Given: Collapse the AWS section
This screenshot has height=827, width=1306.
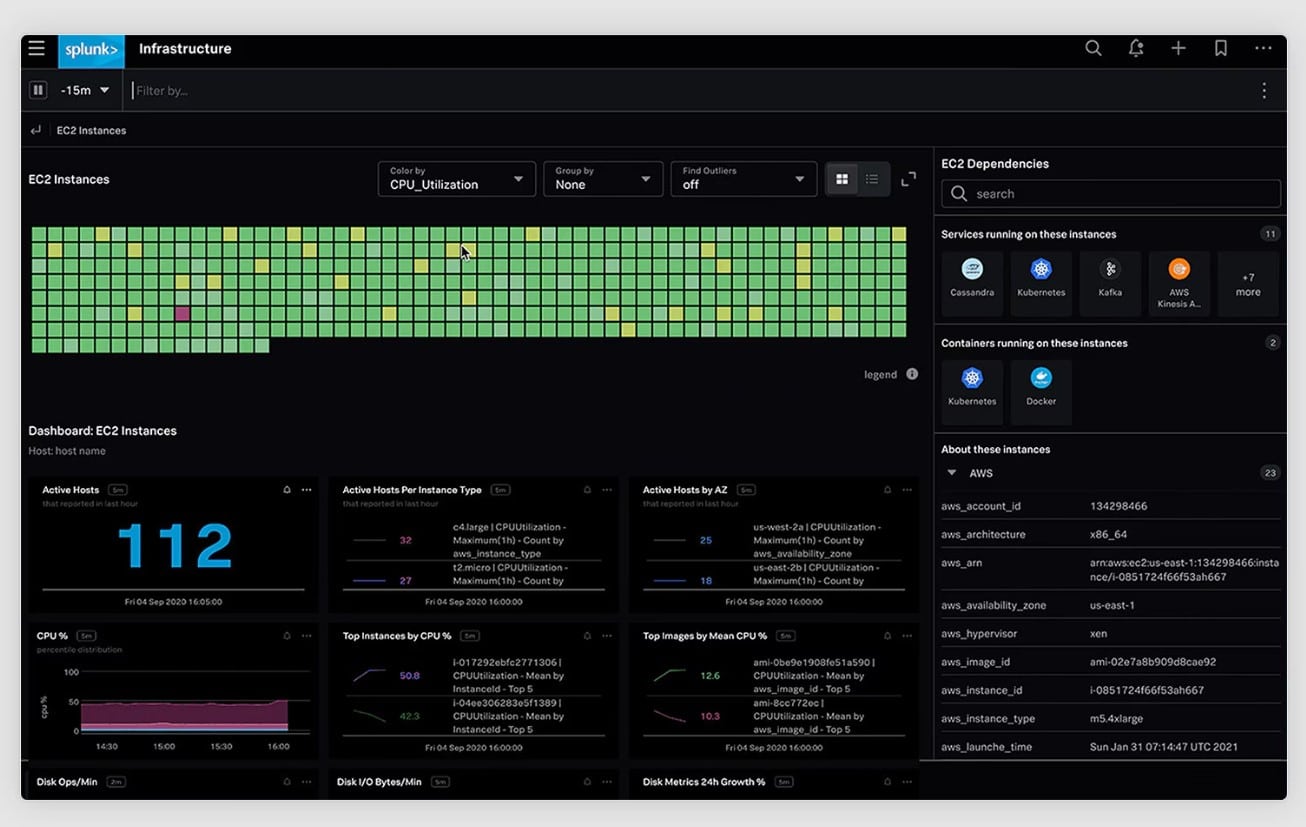Looking at the screenshot, I should pyautogui.click(x=952, y=473).
